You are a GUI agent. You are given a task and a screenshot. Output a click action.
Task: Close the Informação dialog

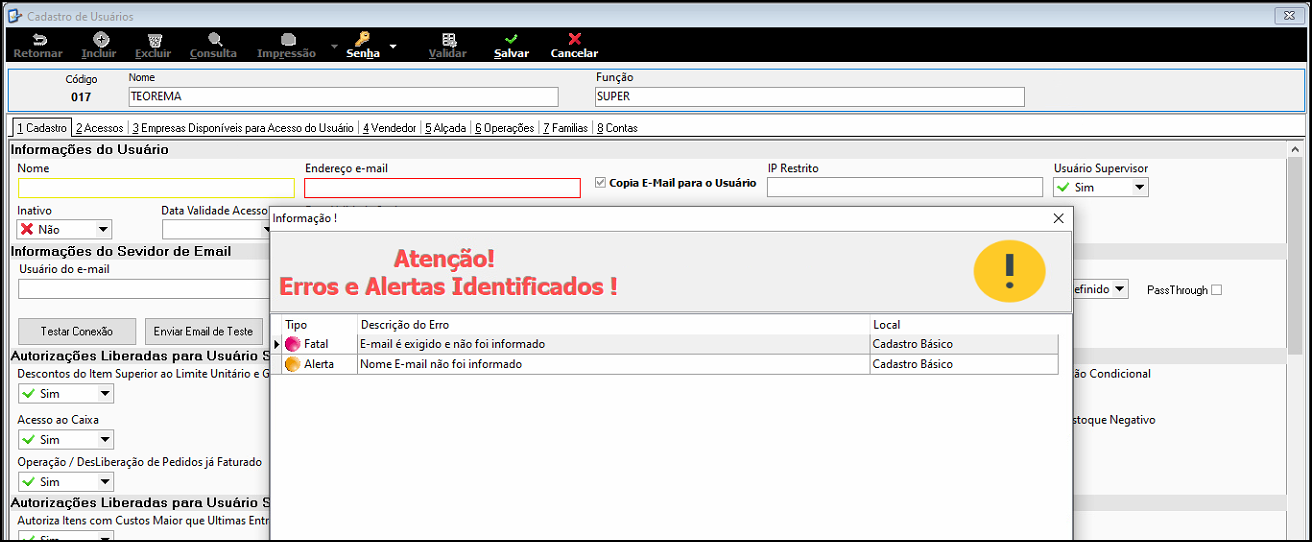click(x=1059, y=218)
